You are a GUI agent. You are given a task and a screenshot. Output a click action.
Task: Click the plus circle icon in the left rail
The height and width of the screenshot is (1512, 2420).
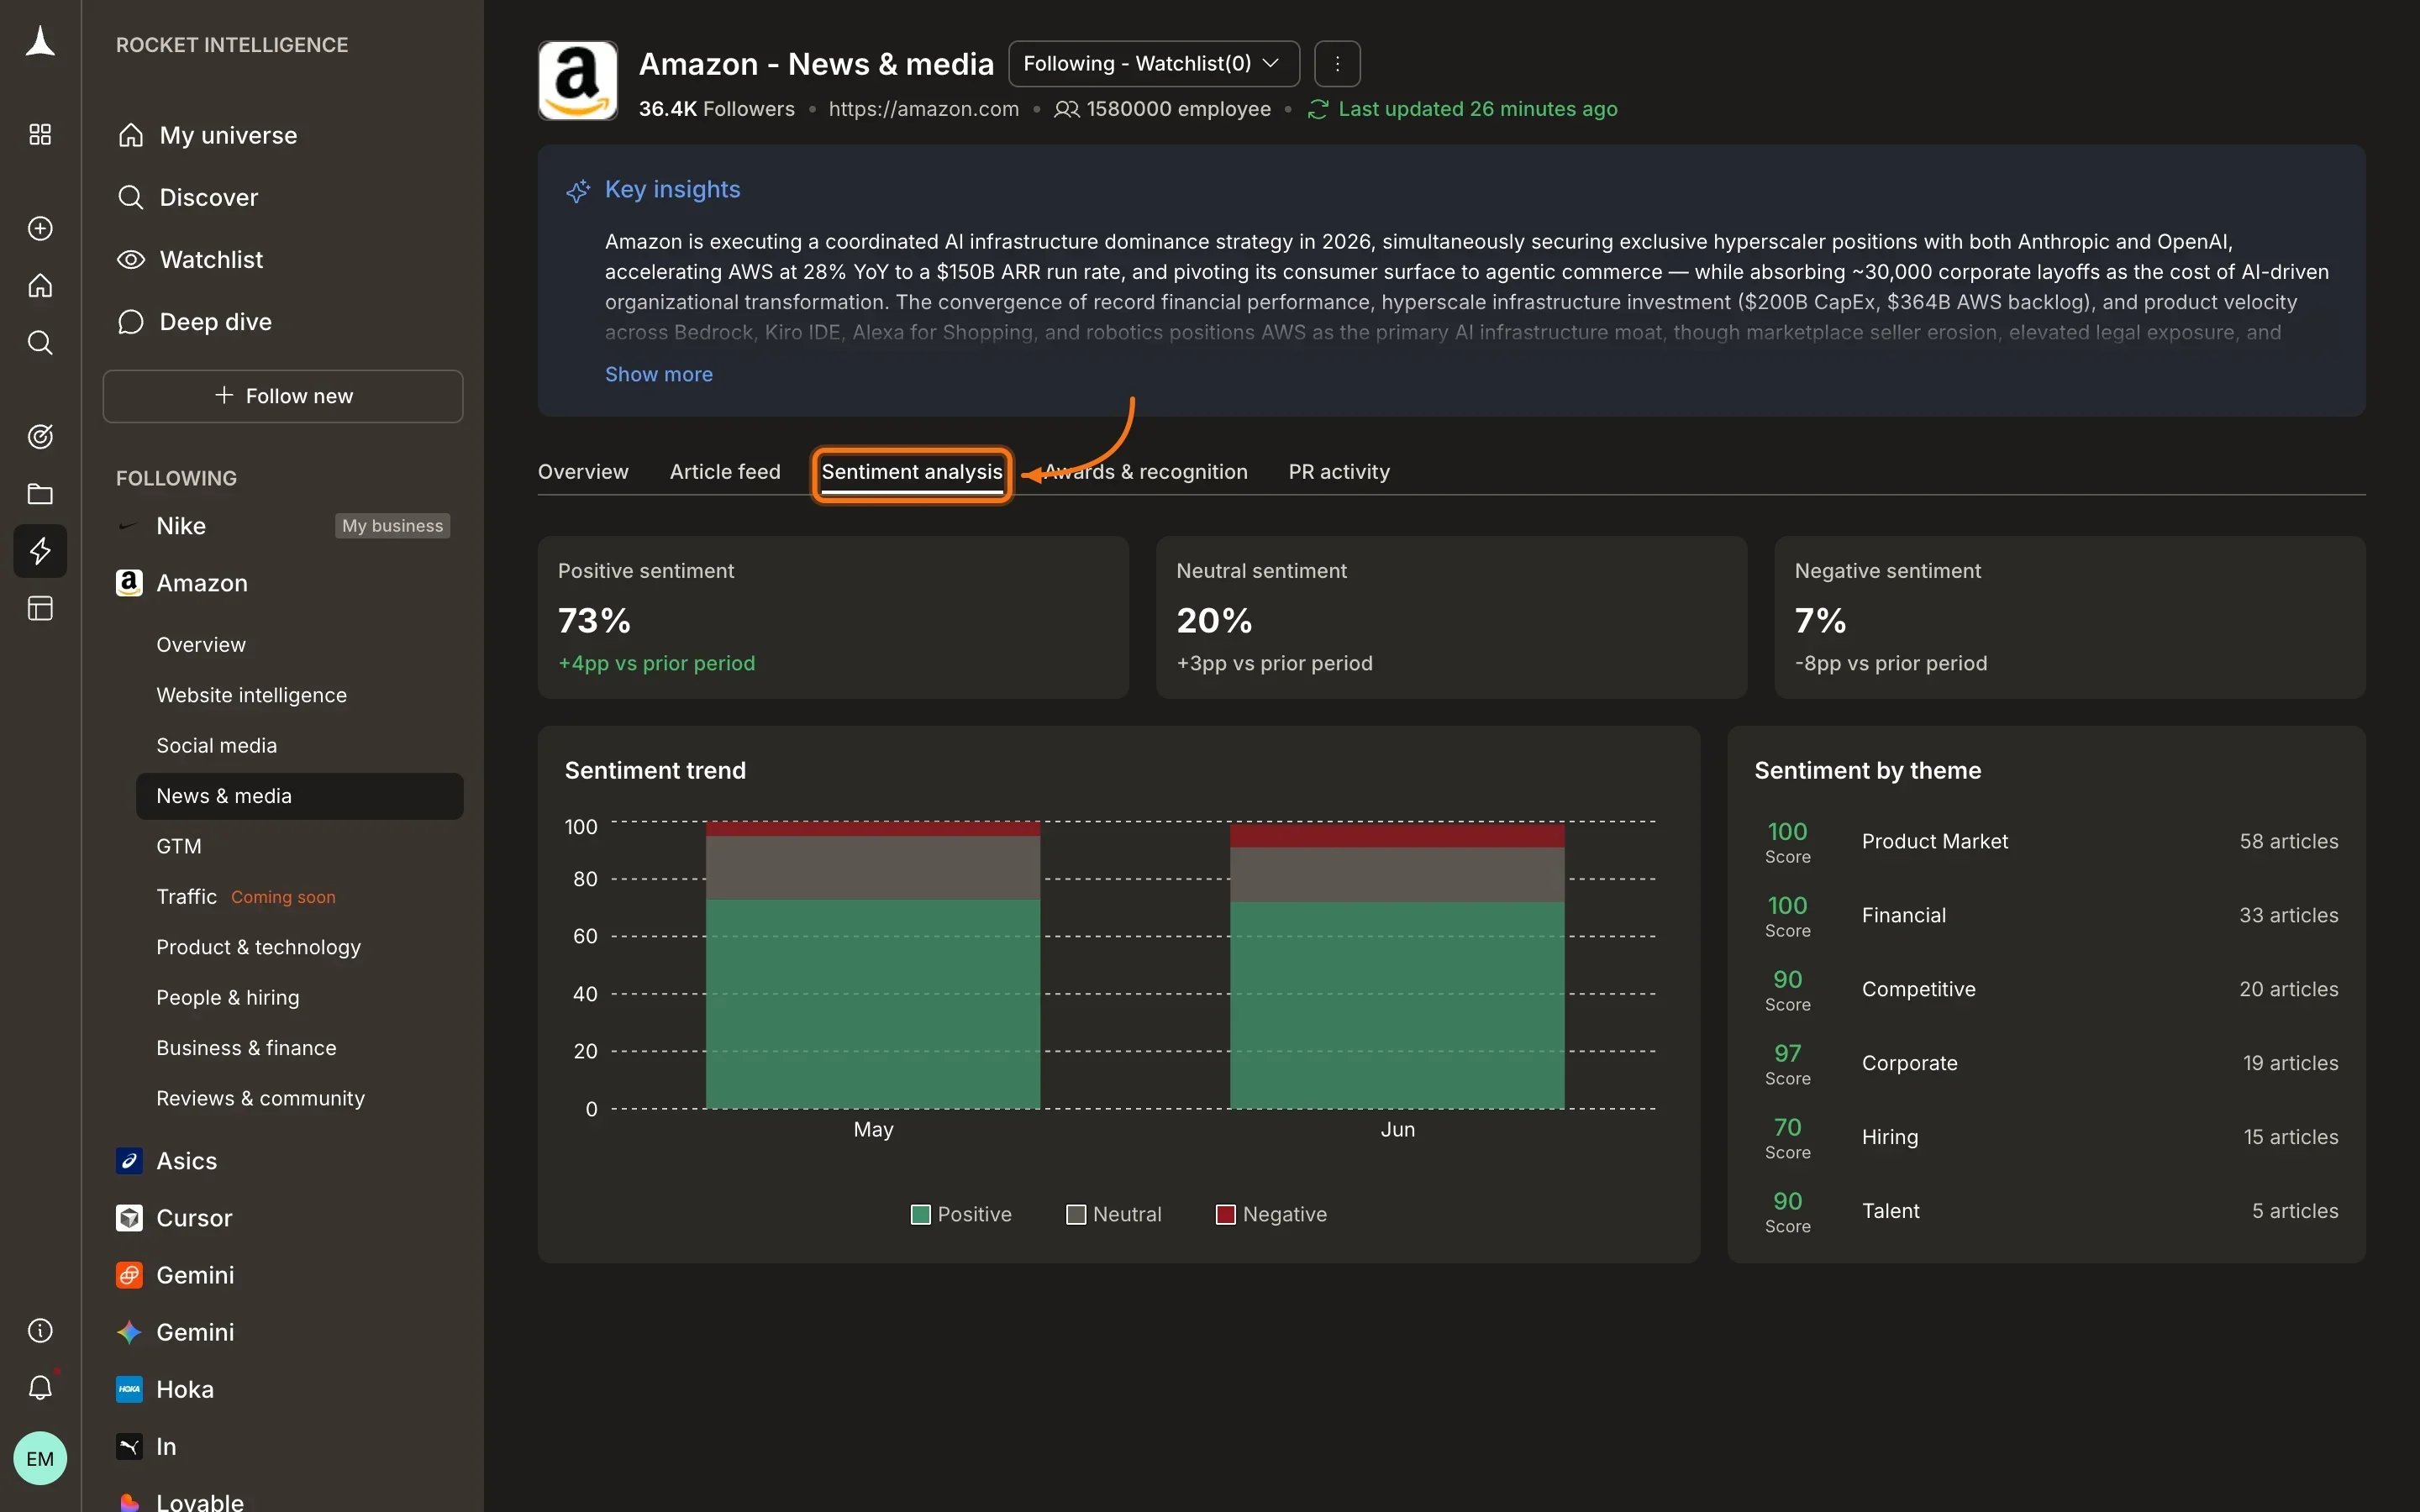40,228
